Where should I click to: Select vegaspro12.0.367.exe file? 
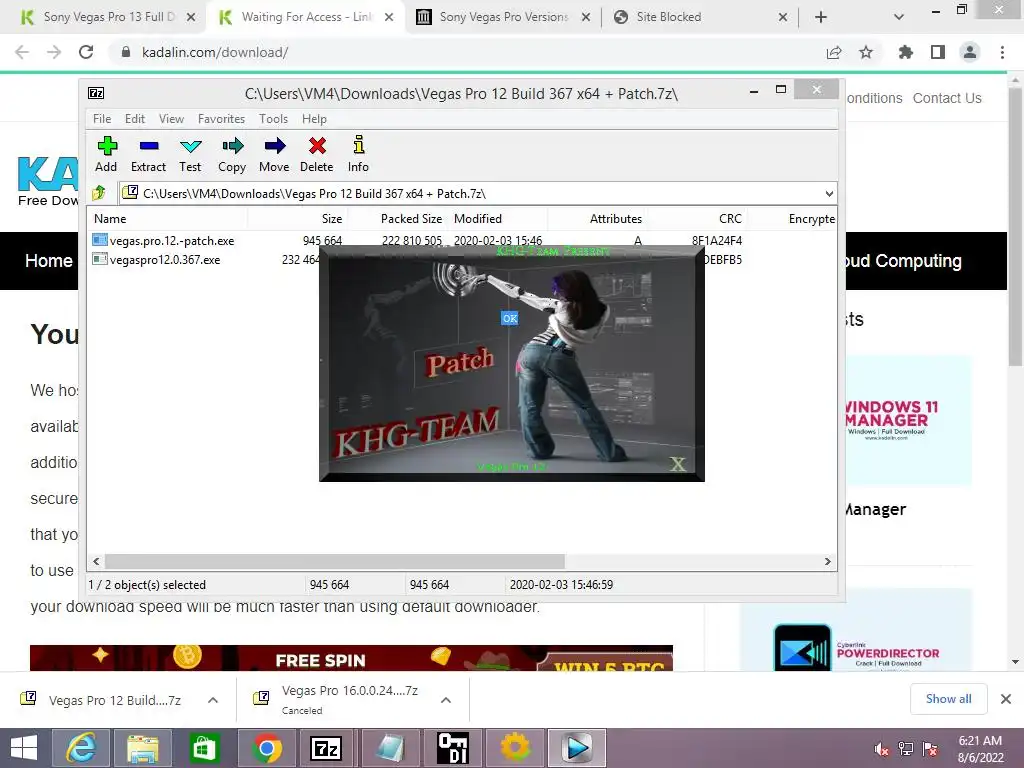point(165,259)
